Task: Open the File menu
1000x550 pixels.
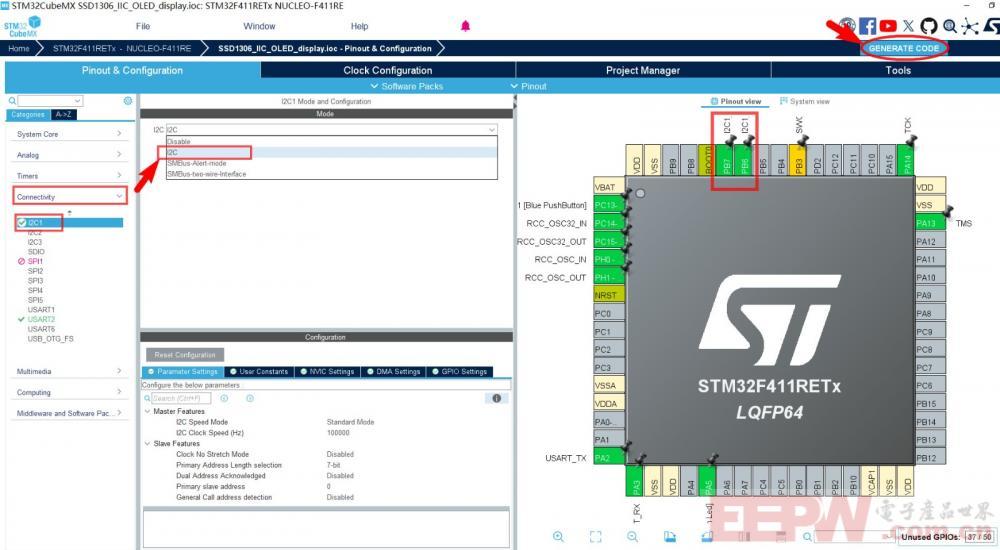Action: (143, 26)
